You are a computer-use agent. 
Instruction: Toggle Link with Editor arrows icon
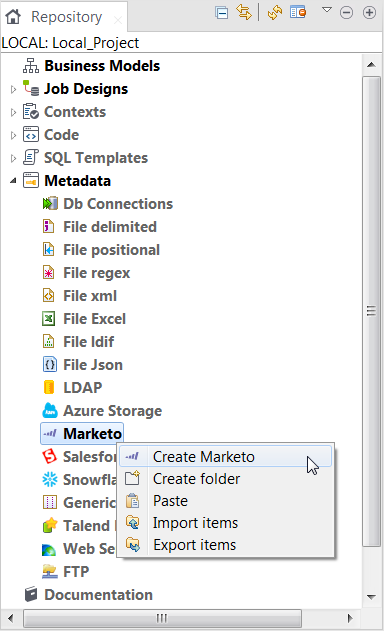[x=244, y=12]
